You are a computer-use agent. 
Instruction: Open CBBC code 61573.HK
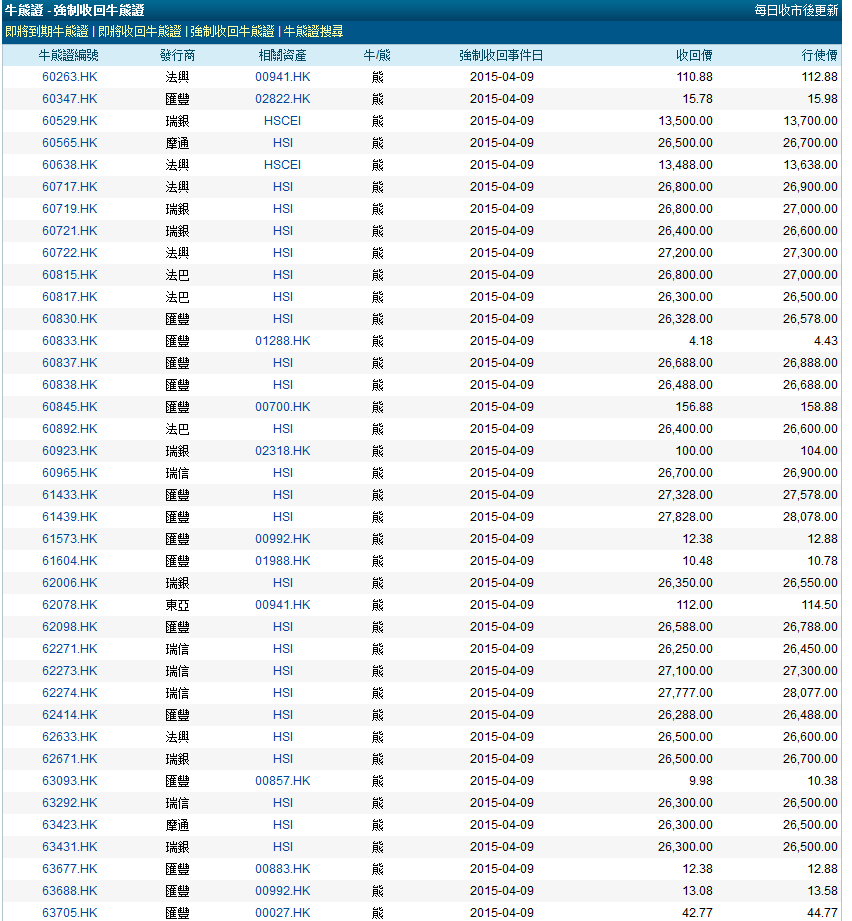click(x=70, y=539)
